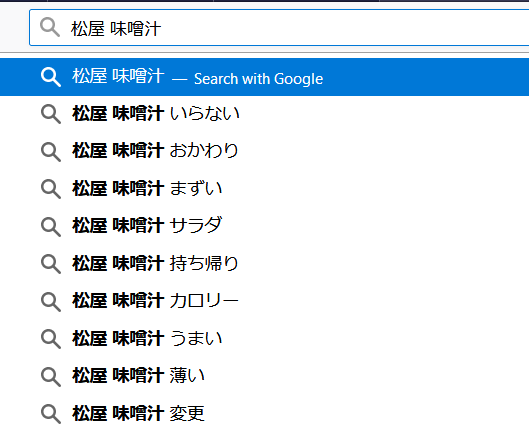Viewport: 529px width, 436px height.
Task: Select the suggestion '松屋 味噌汁 カロリー'
Action: [x=264, y=302]
